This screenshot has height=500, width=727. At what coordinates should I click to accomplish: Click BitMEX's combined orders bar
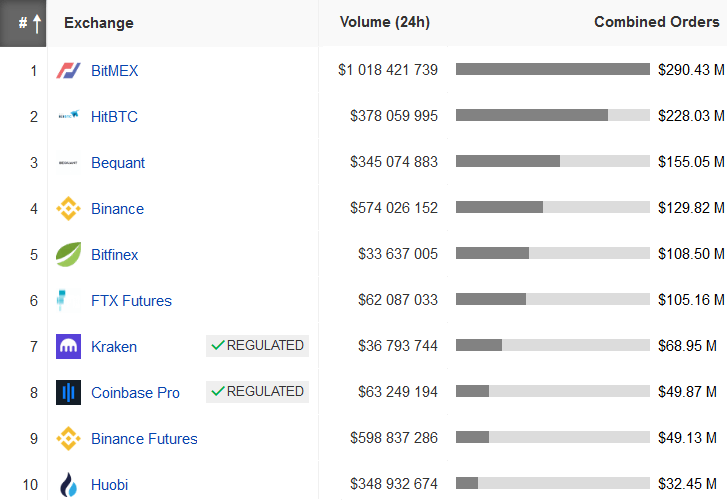coord(553,69)
